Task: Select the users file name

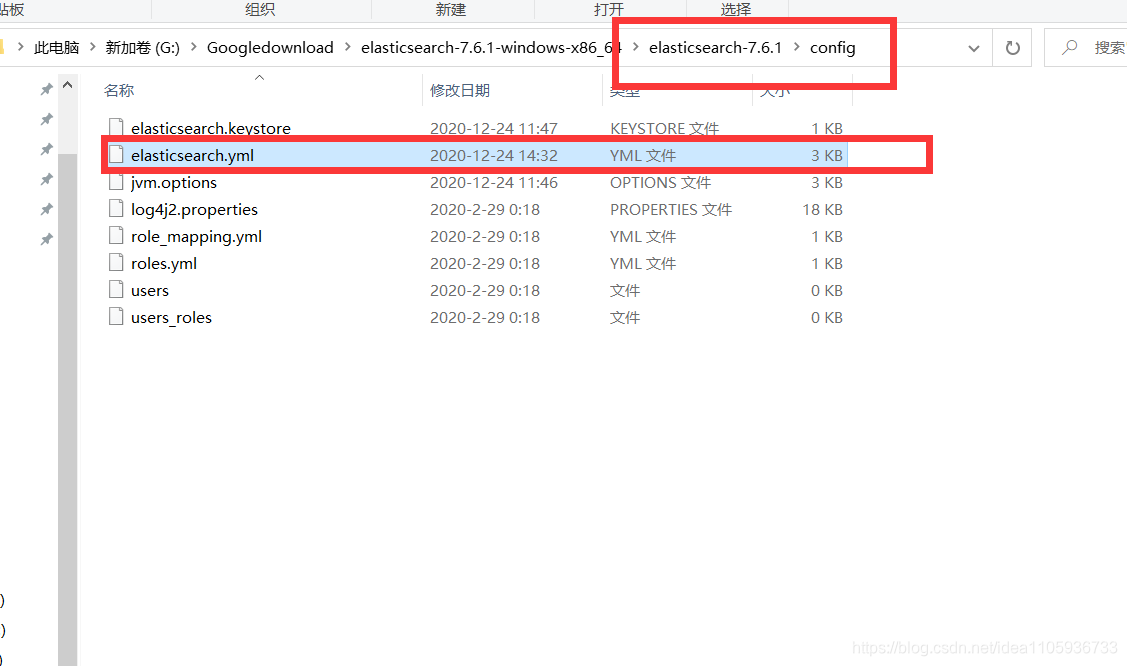Action: [x=150, y=290]
